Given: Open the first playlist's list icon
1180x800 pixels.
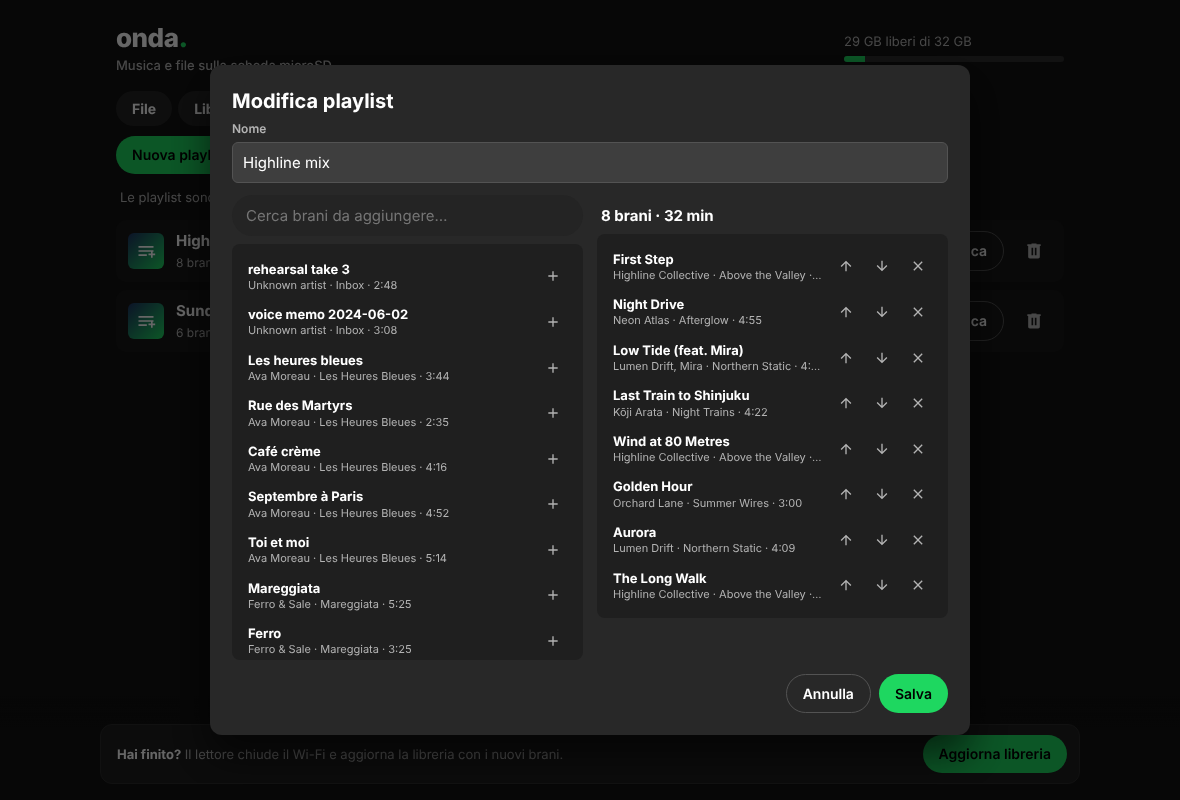Looking at the screenshot, I should (x=146, y=251).
